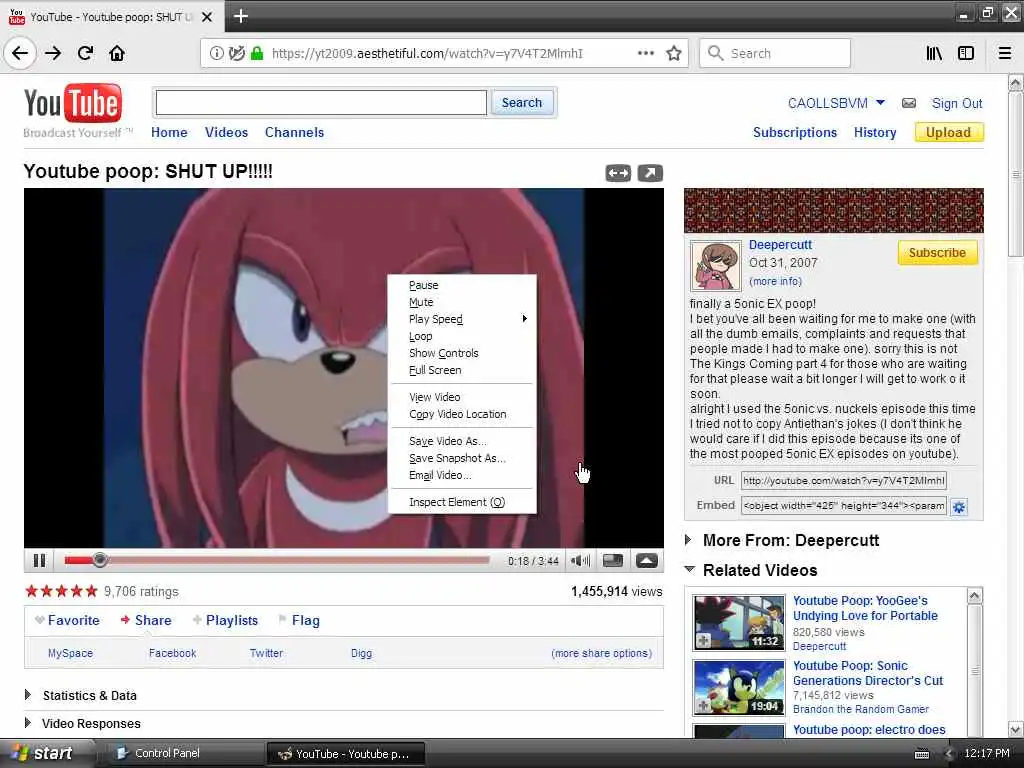Choose Save Video As... menu entry
Screen dimensions: 1024x768
pyautogui.click(x=462, y=441)
